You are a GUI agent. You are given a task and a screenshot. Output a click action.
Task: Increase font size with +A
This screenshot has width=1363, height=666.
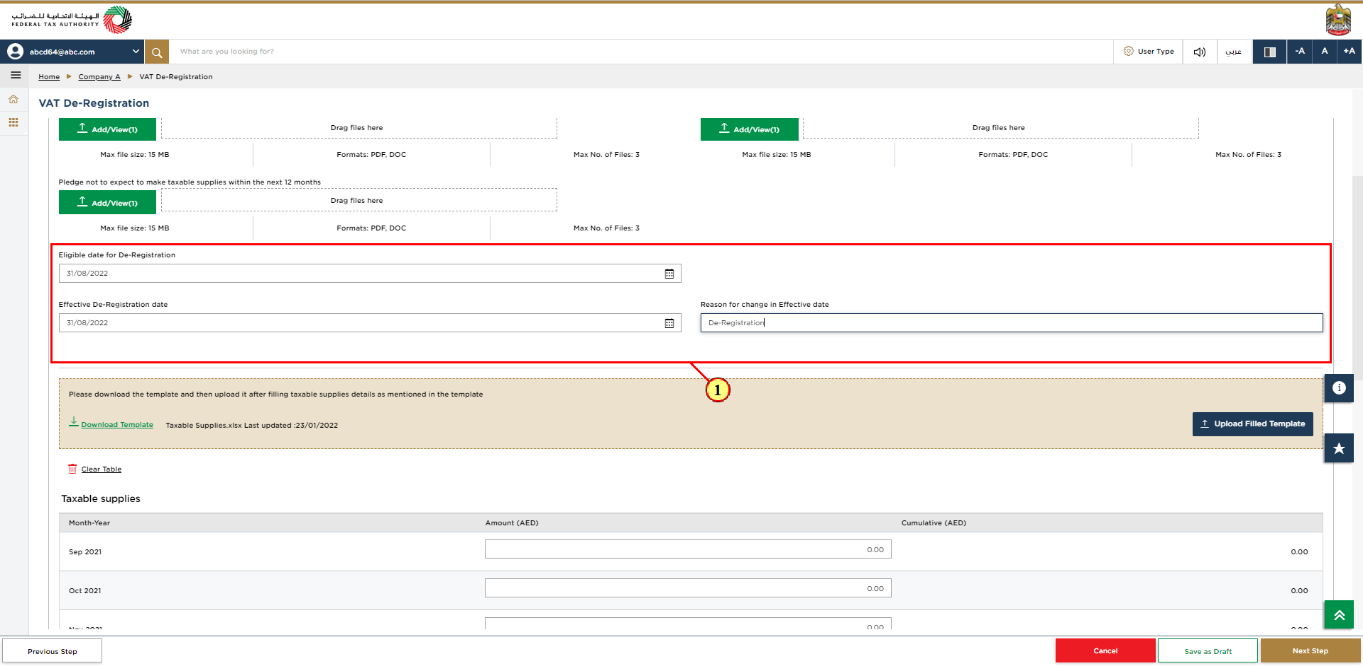tap(1349, 51)
